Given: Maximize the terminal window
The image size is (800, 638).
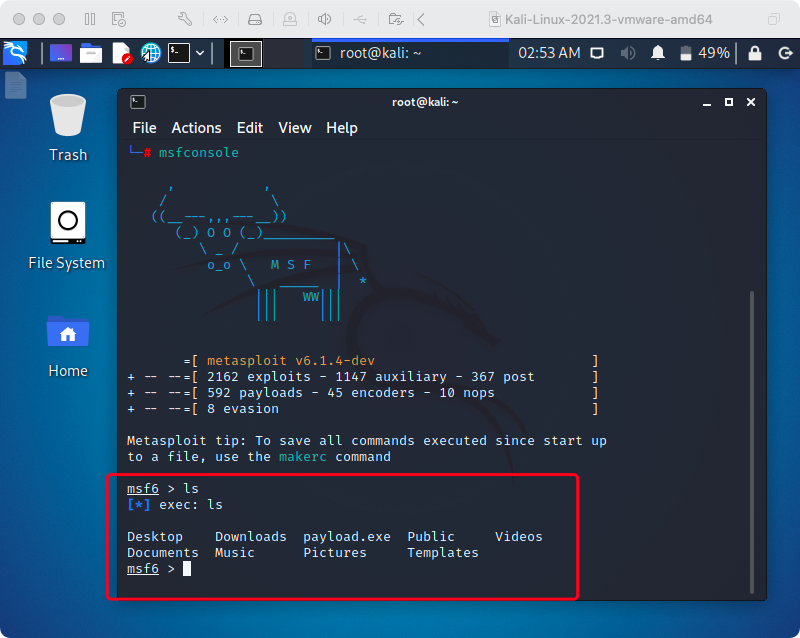Looking at the screenshot, I should 729,102.
